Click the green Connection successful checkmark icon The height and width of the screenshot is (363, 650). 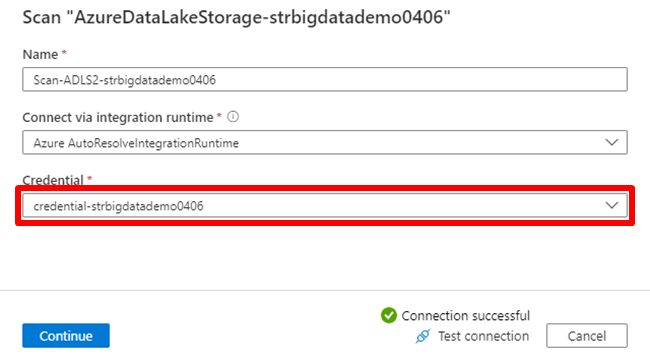point(389,315)
